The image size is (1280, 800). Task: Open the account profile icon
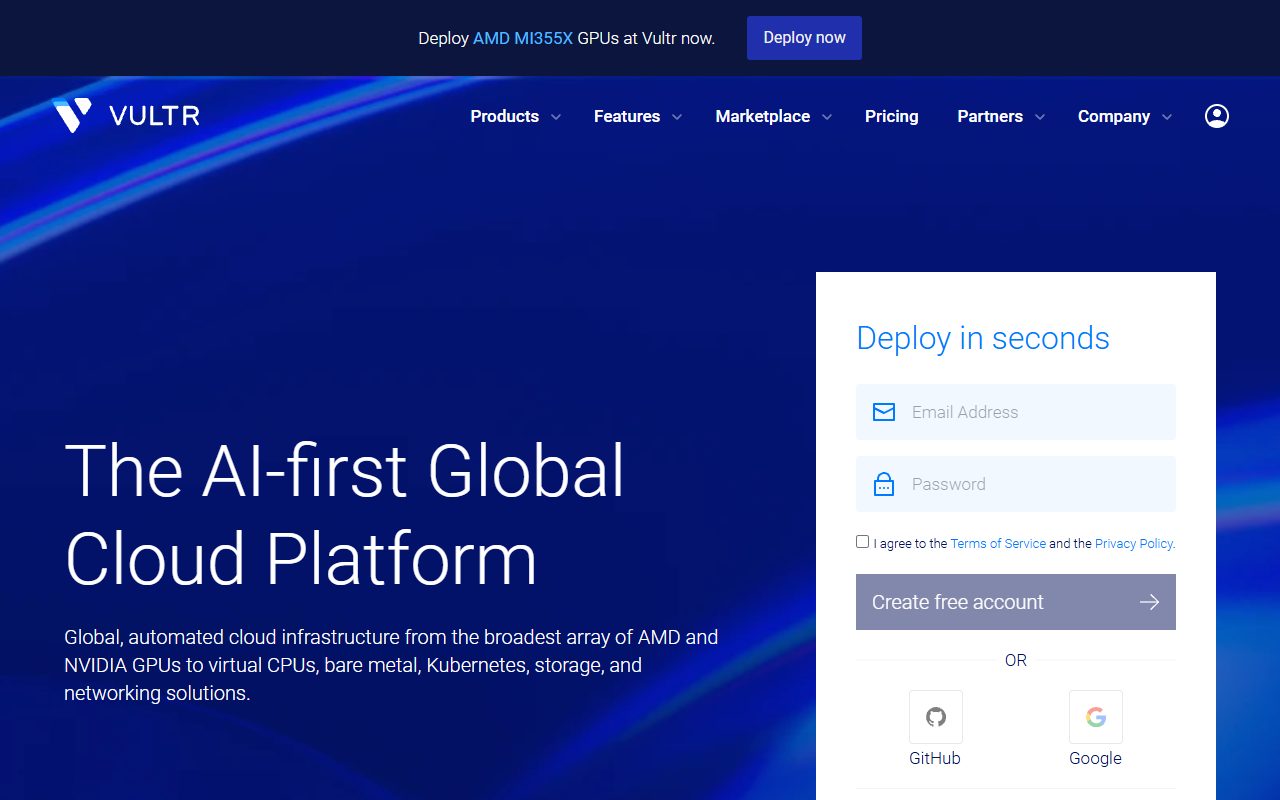click(1217, 115)
